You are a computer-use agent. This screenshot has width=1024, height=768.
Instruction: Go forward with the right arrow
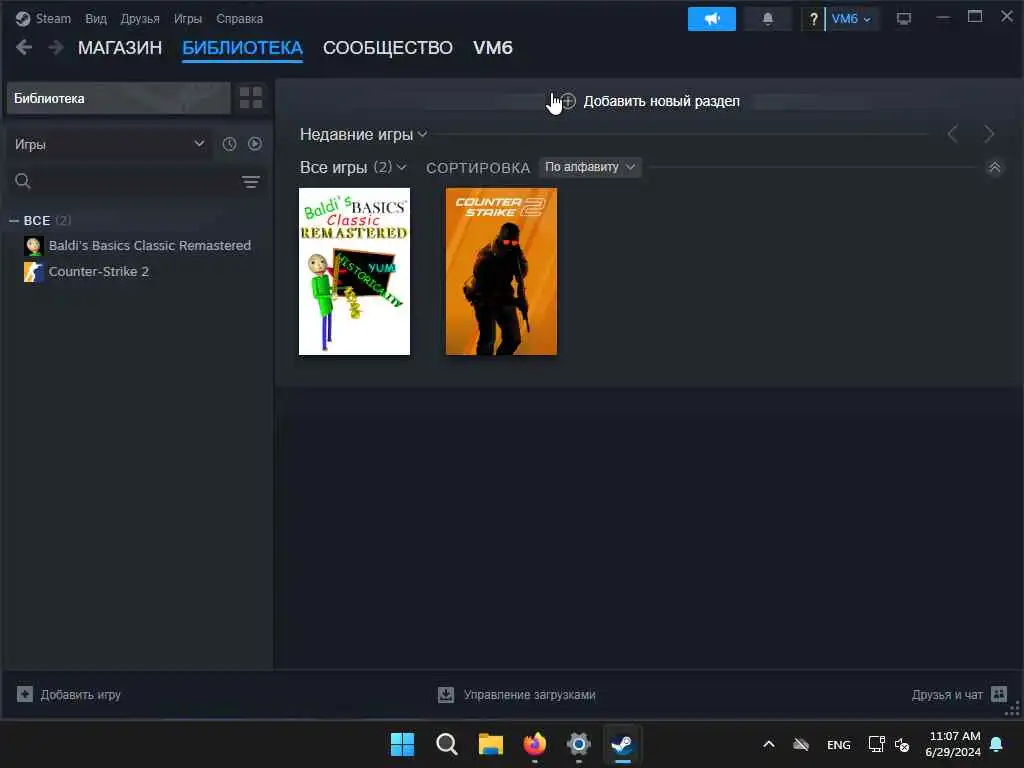click(56, 47)
